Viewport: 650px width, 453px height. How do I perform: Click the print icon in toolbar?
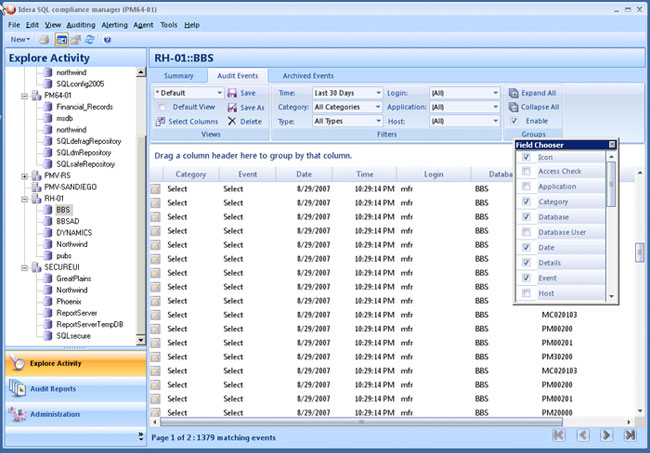(x=44, y=40)
